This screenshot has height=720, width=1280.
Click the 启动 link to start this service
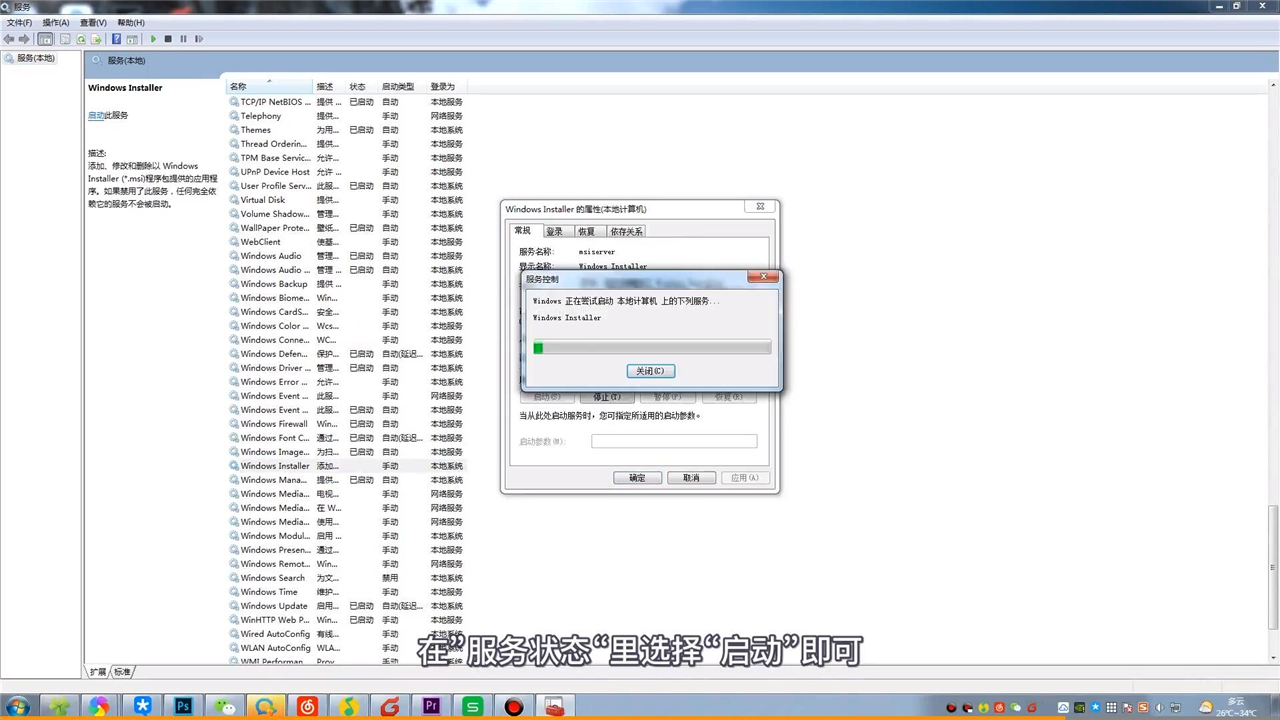coord(96,115)
